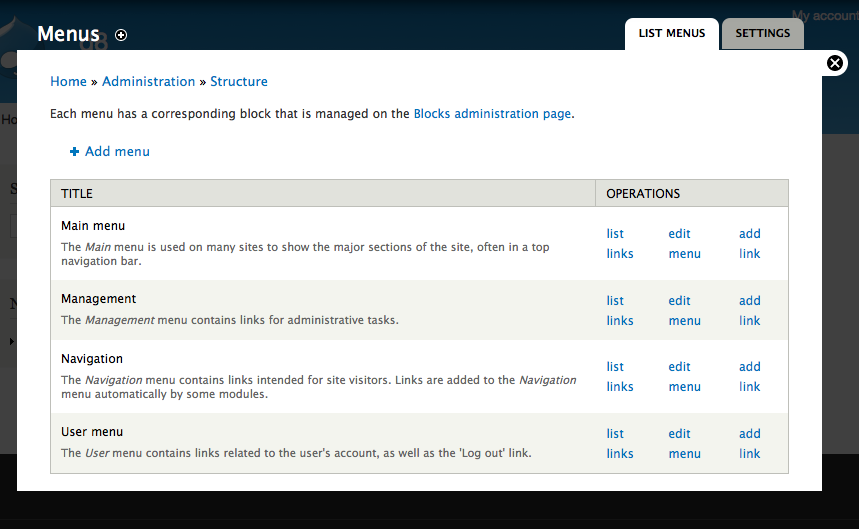Switch to the List Menus tab
Viewport: 859px width, 529px height.
pos(672,33)
